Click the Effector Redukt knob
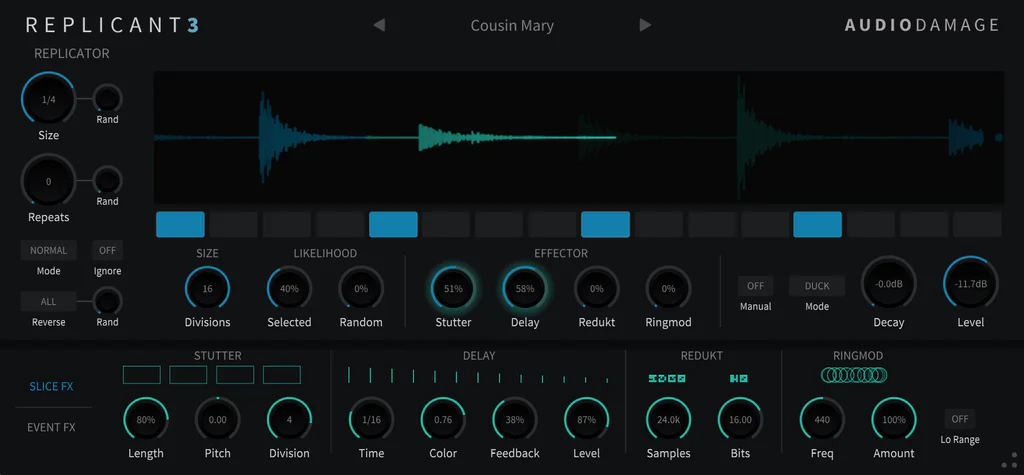Viewport: 1024px width, 475px height. pyautogui.click(x=597, y=288)
